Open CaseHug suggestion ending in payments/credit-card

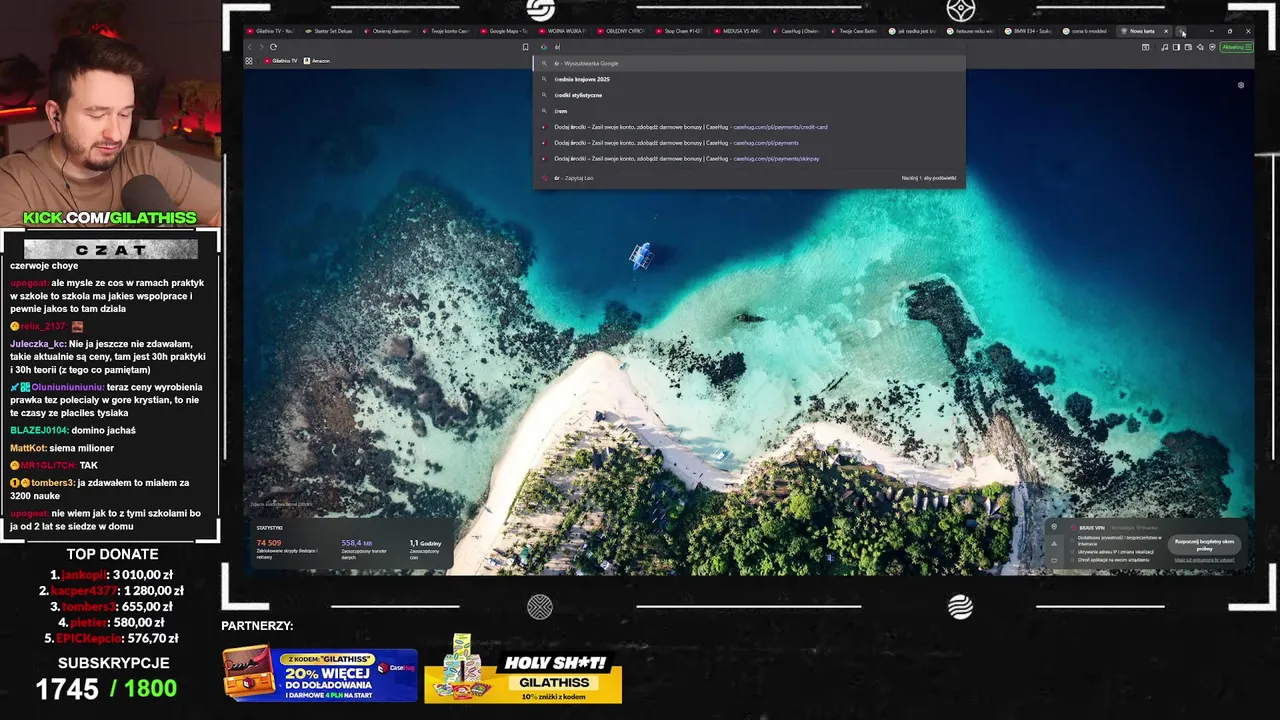(x=749, y=127)
